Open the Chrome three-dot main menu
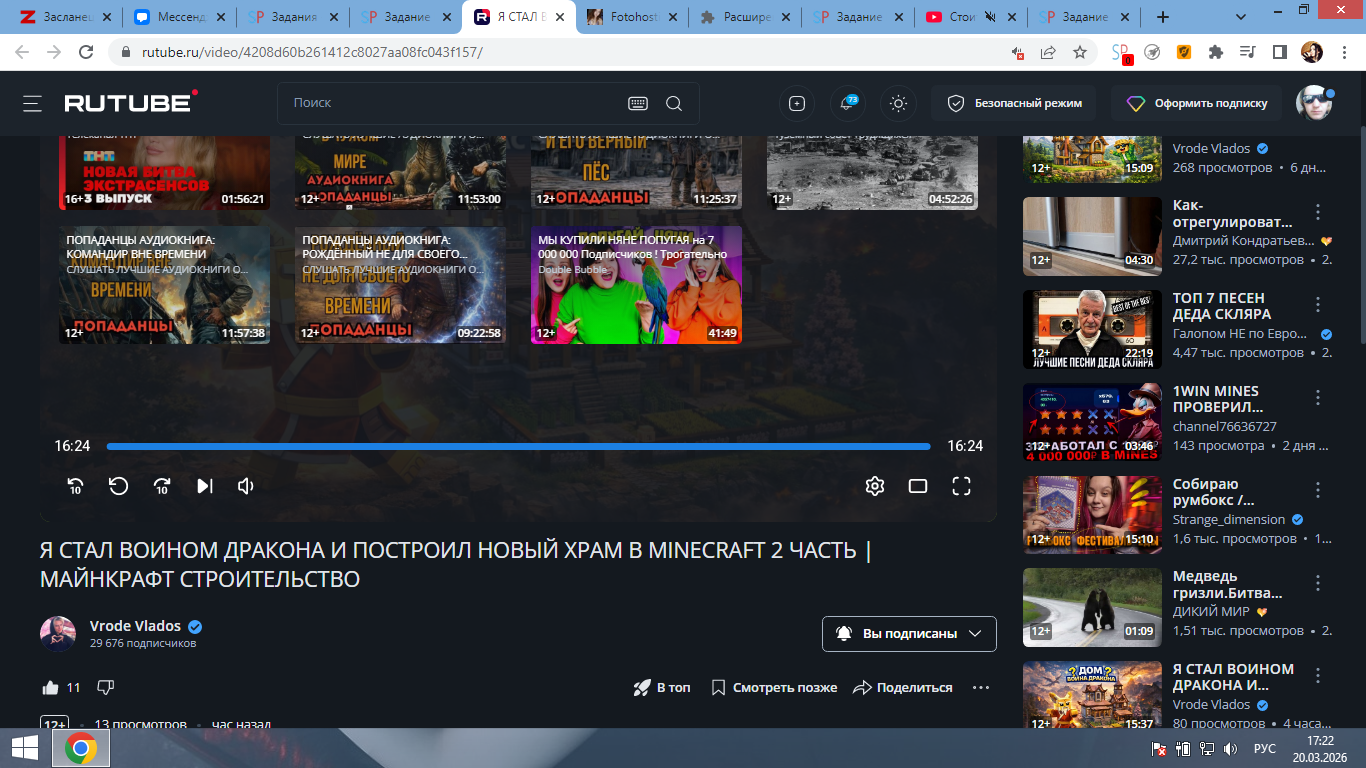 coord(1343,52)
